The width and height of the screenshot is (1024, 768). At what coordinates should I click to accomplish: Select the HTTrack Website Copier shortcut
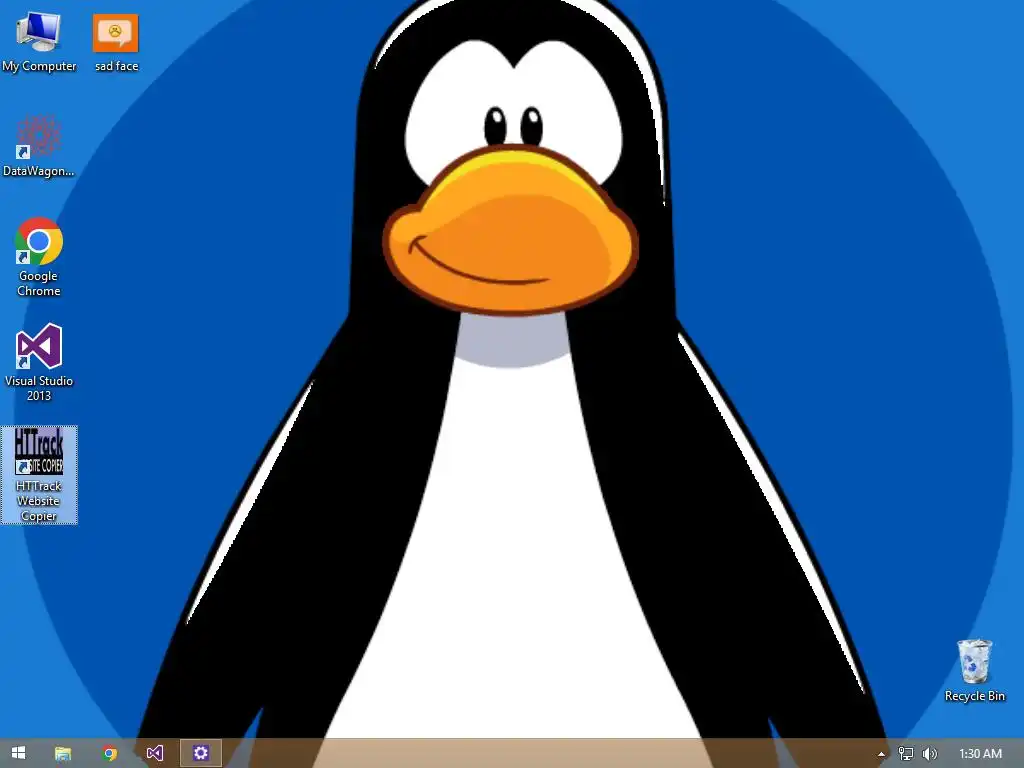point(39,475)
